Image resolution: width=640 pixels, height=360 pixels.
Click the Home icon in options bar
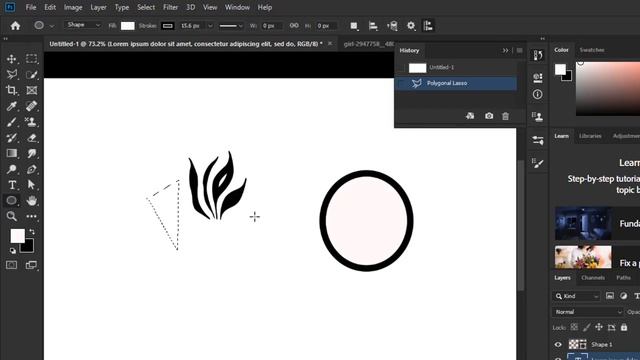coord(15,26)
